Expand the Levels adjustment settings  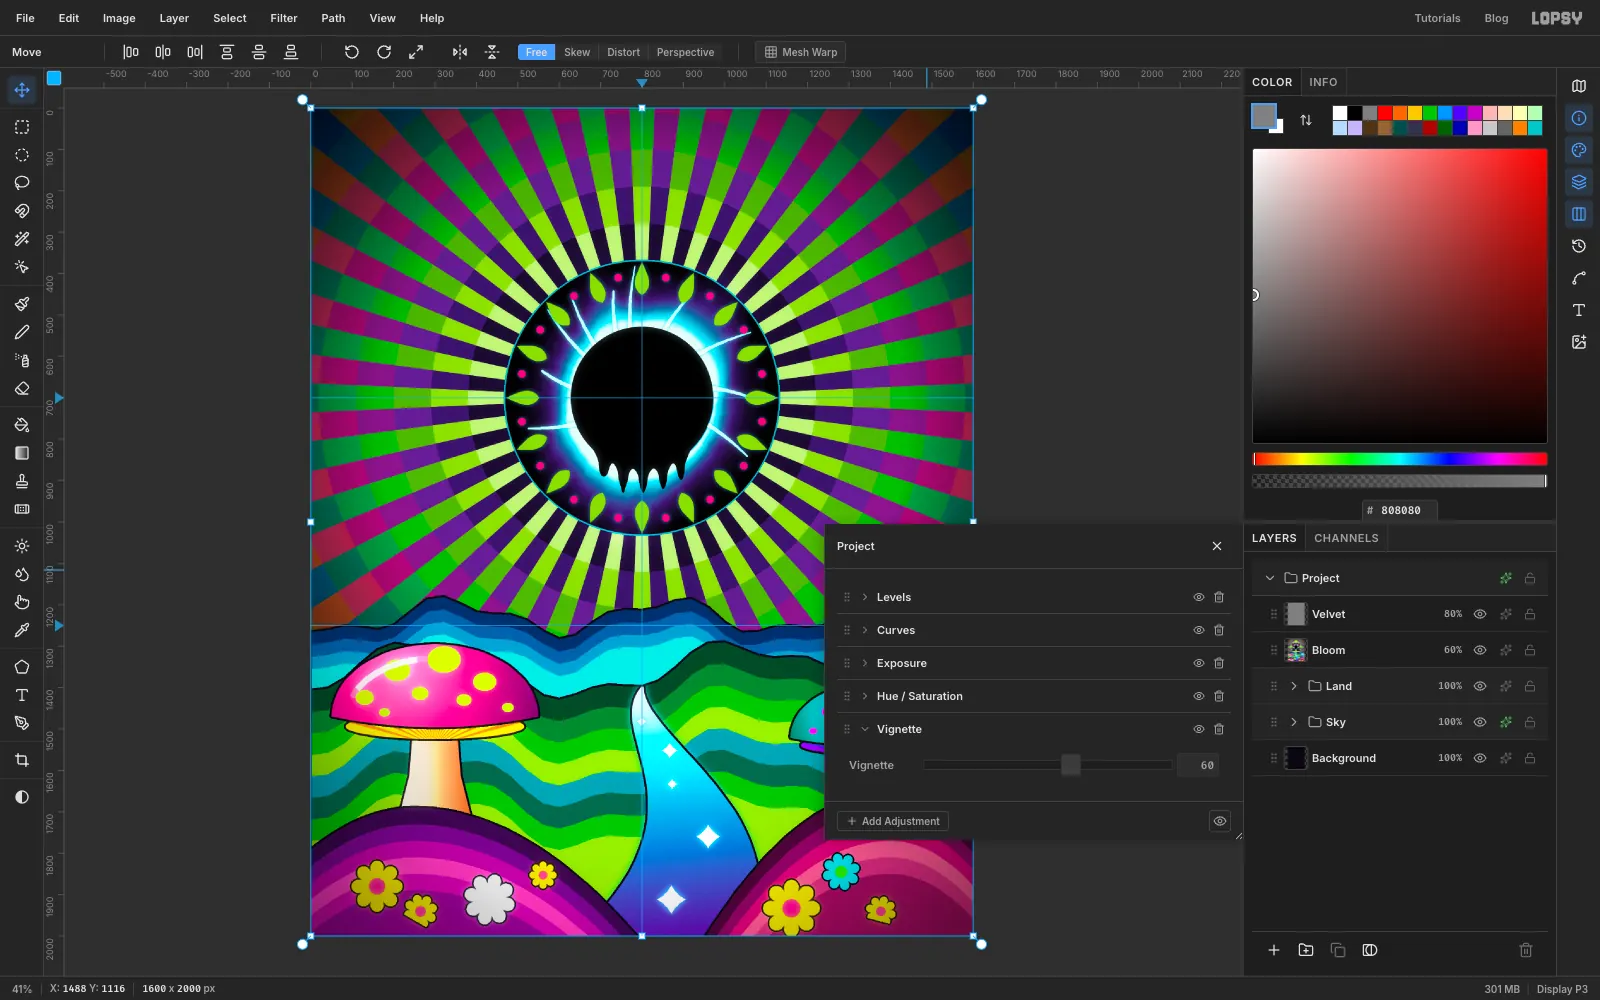point(865,597)
